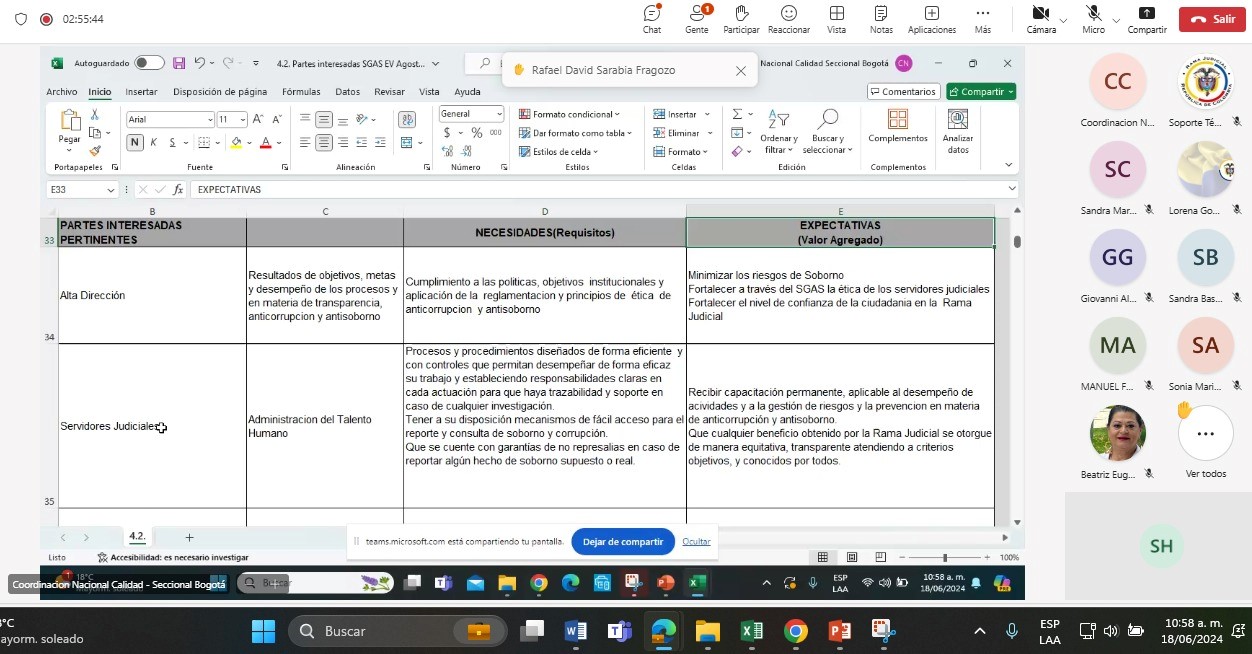The image size is (1252, 654).
Task: Apply the red font color
Action: (x=265, y=143)
